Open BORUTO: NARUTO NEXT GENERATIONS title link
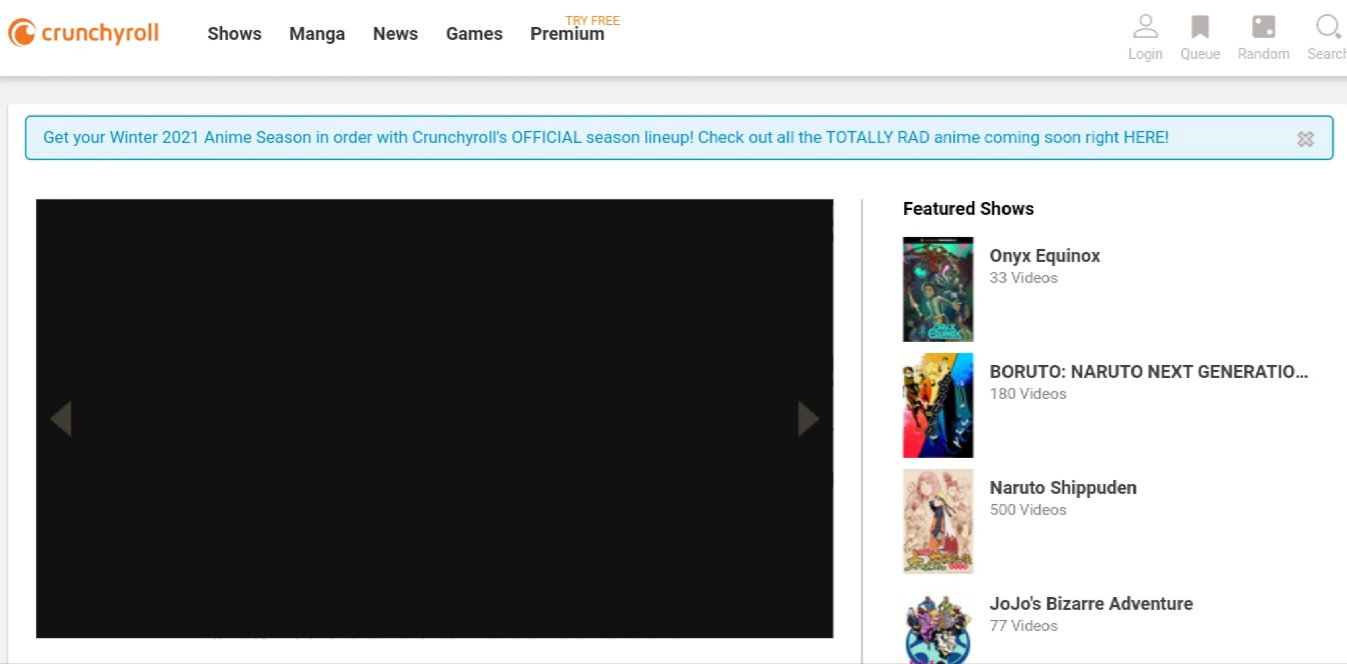The image size is (1347, 664). coord(1149,372)
